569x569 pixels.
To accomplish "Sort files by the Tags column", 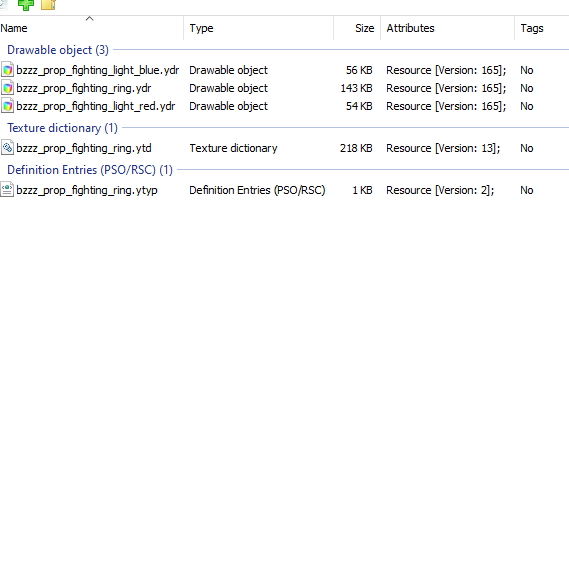I will 542,28.
